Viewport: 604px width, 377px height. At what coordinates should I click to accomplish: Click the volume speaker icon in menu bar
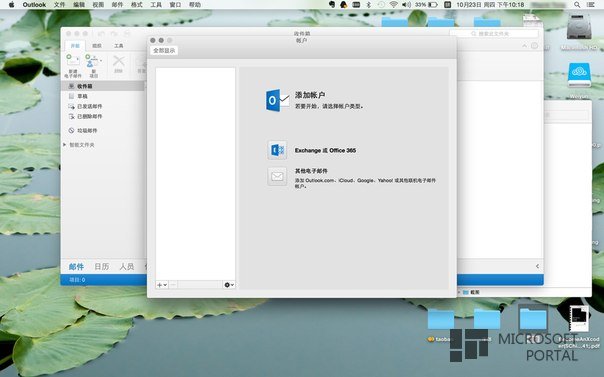click(406, 5)
